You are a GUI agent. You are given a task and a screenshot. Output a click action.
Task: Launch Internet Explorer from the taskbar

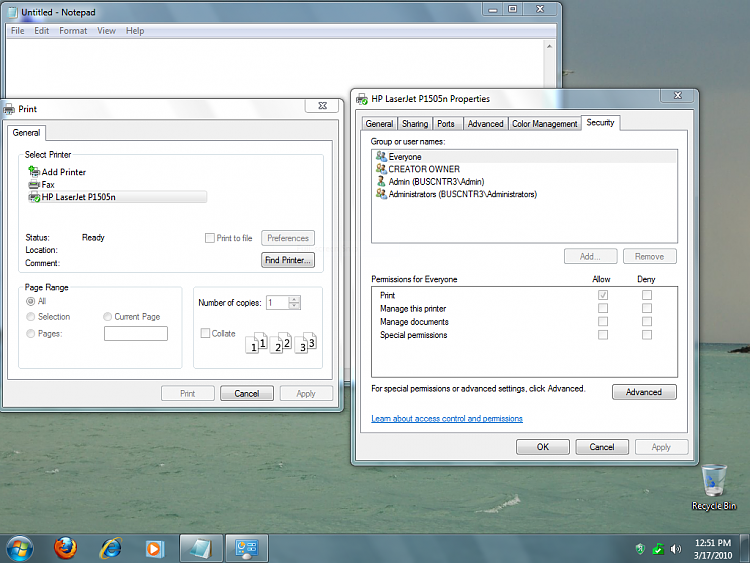110,548
